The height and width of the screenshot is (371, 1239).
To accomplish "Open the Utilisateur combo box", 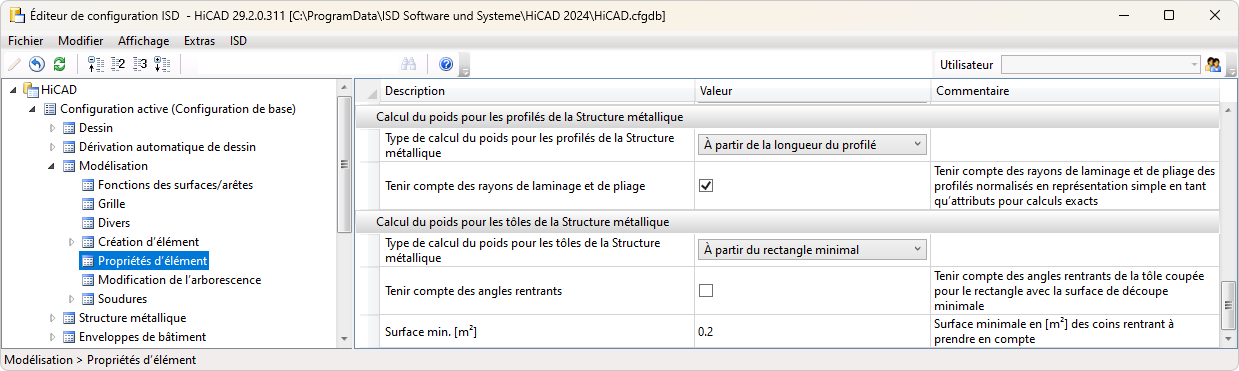I will coord(1101,64).
